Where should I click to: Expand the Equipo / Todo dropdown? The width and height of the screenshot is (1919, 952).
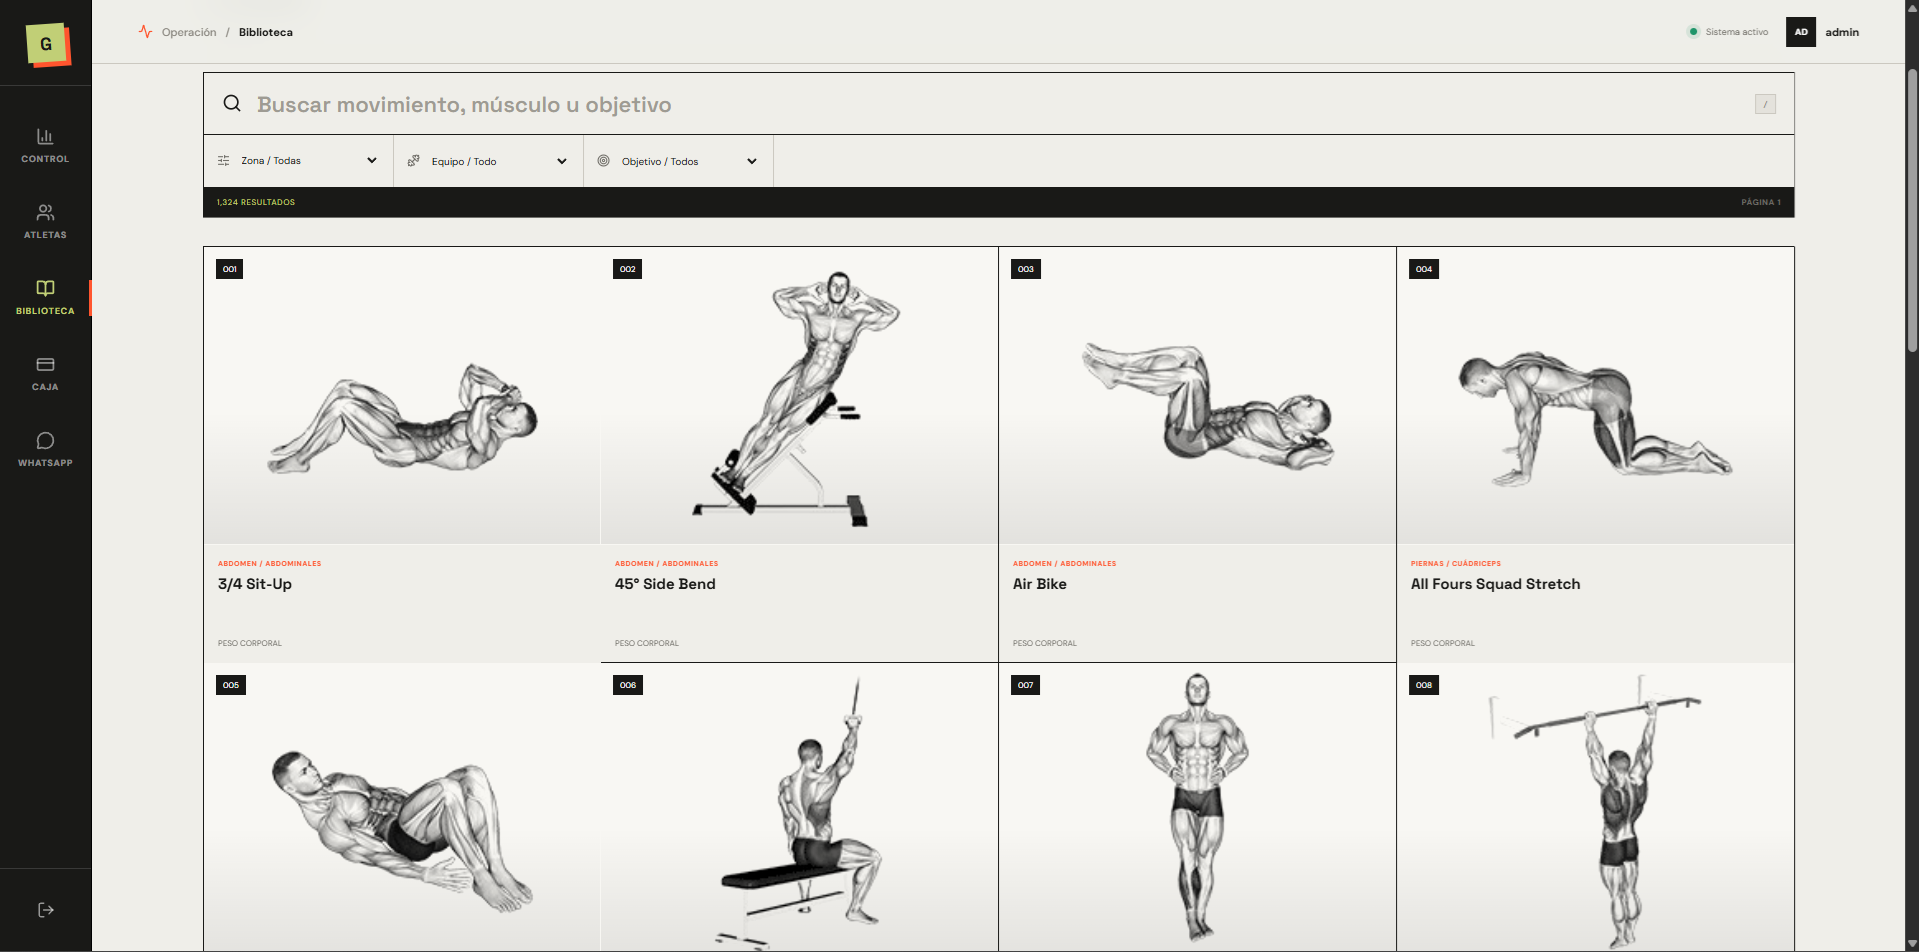tap(488, 161)
